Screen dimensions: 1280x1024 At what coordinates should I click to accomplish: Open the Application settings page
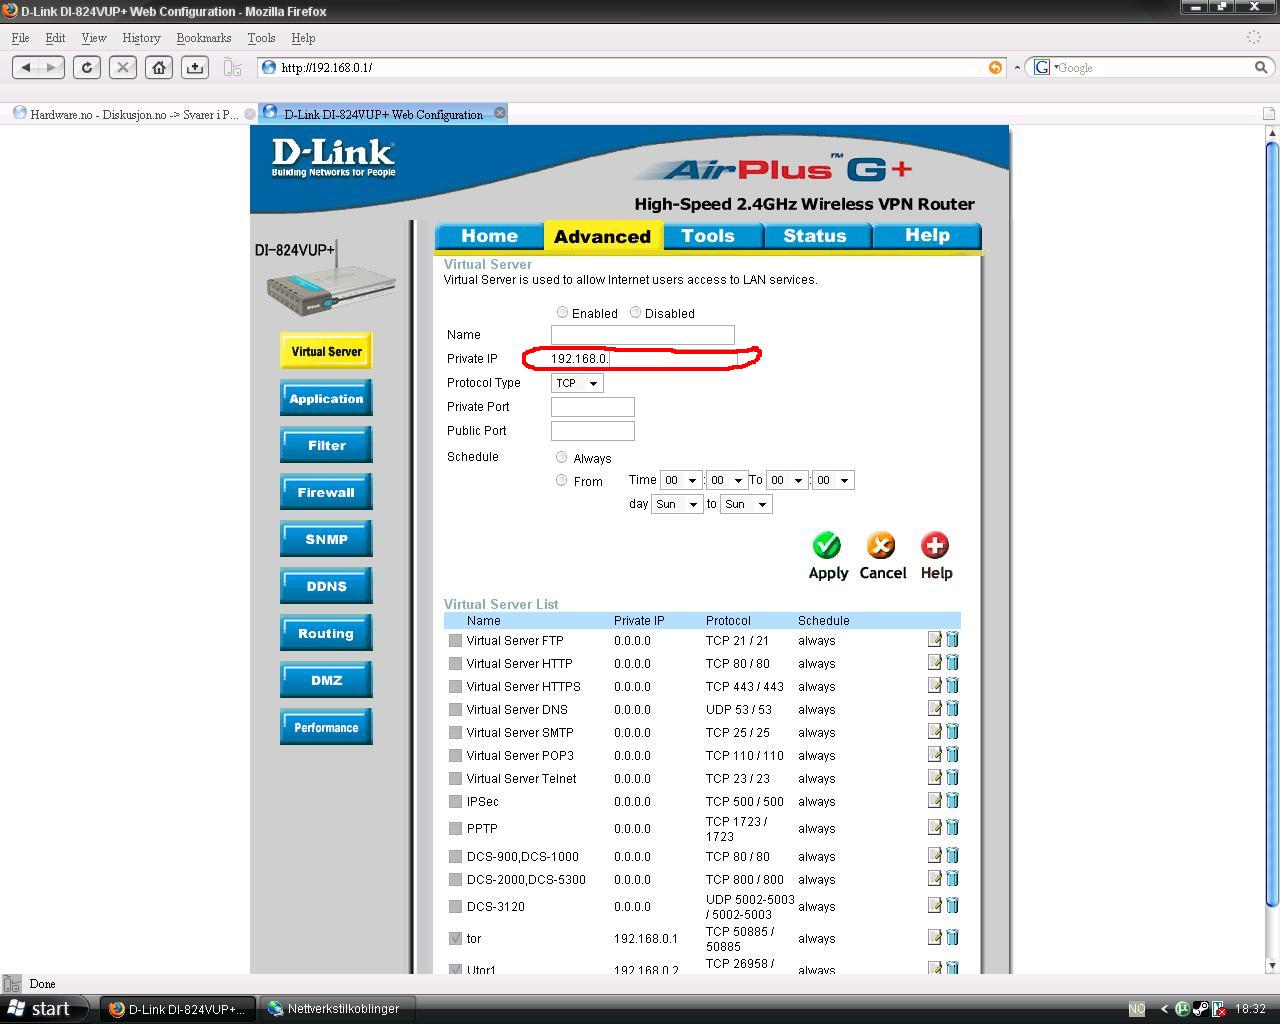[326, 398]
